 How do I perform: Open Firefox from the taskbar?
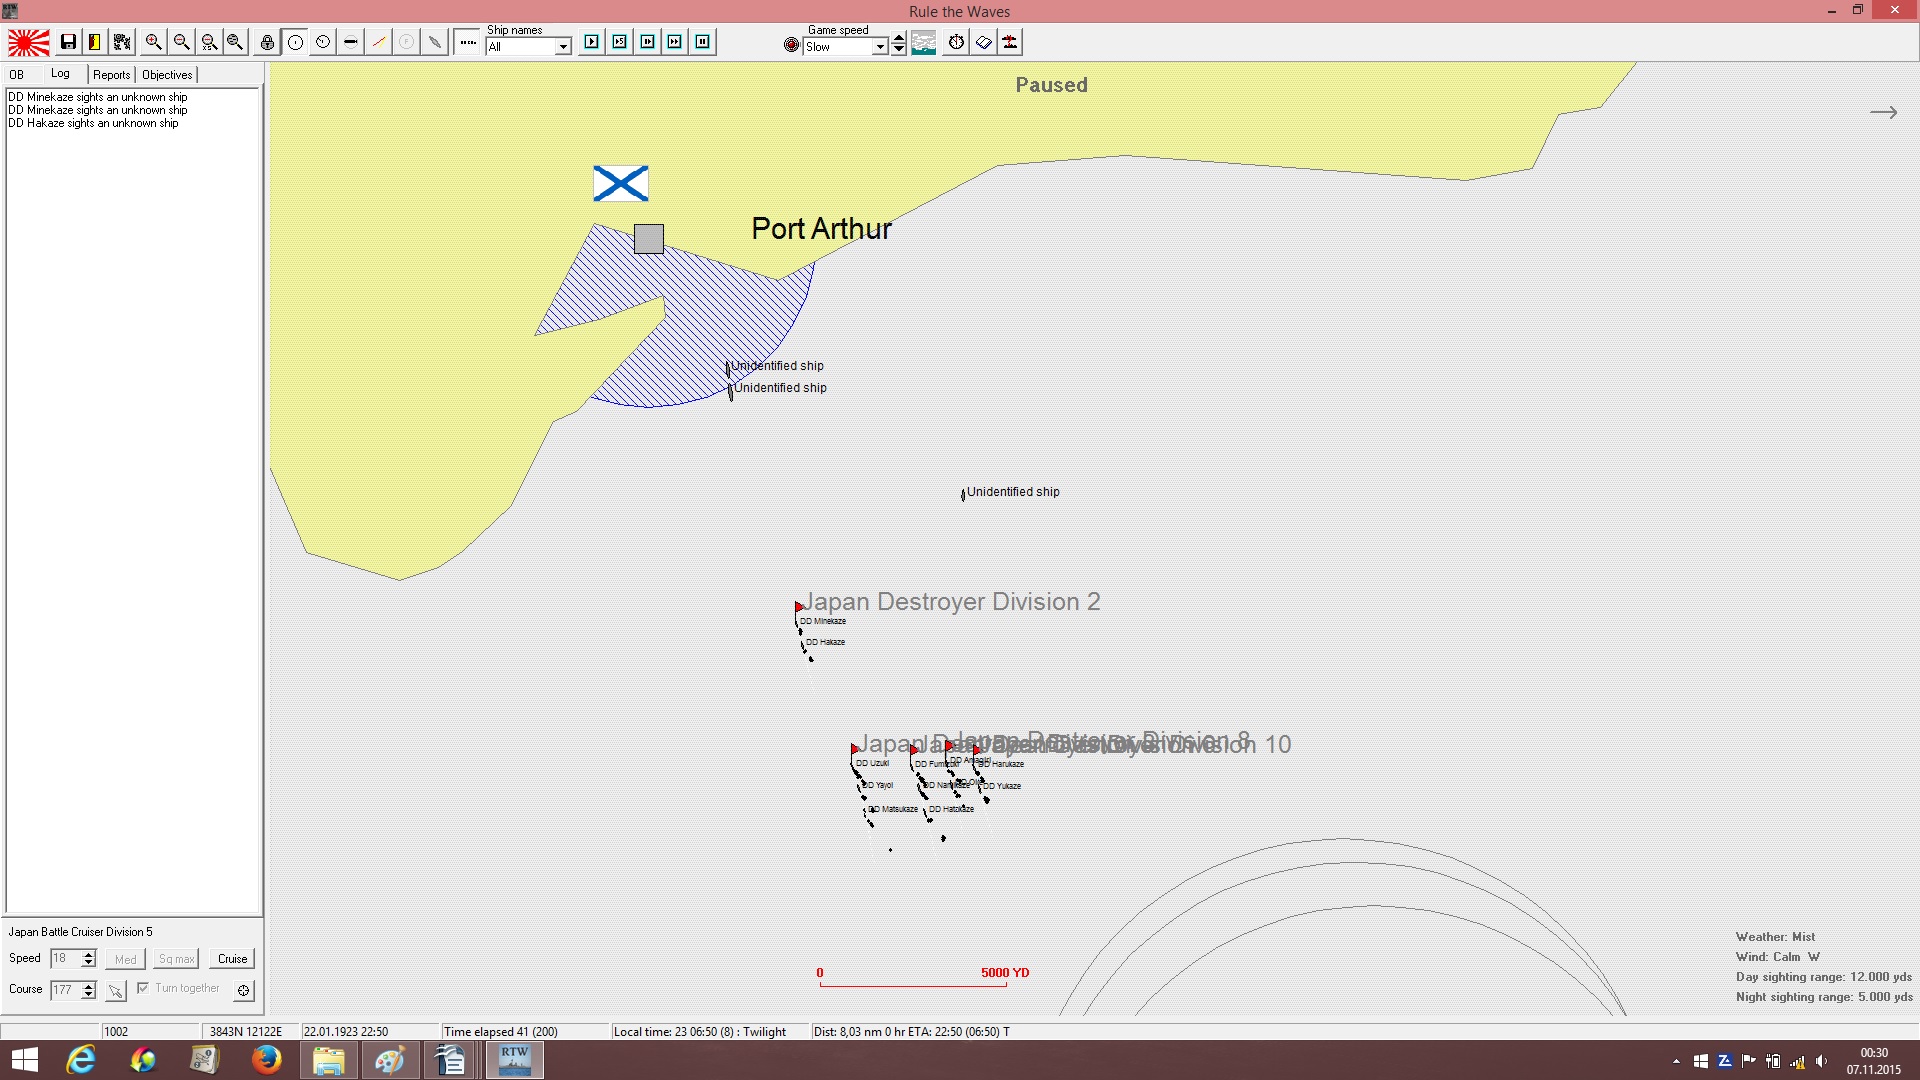tap(266, 1060)
